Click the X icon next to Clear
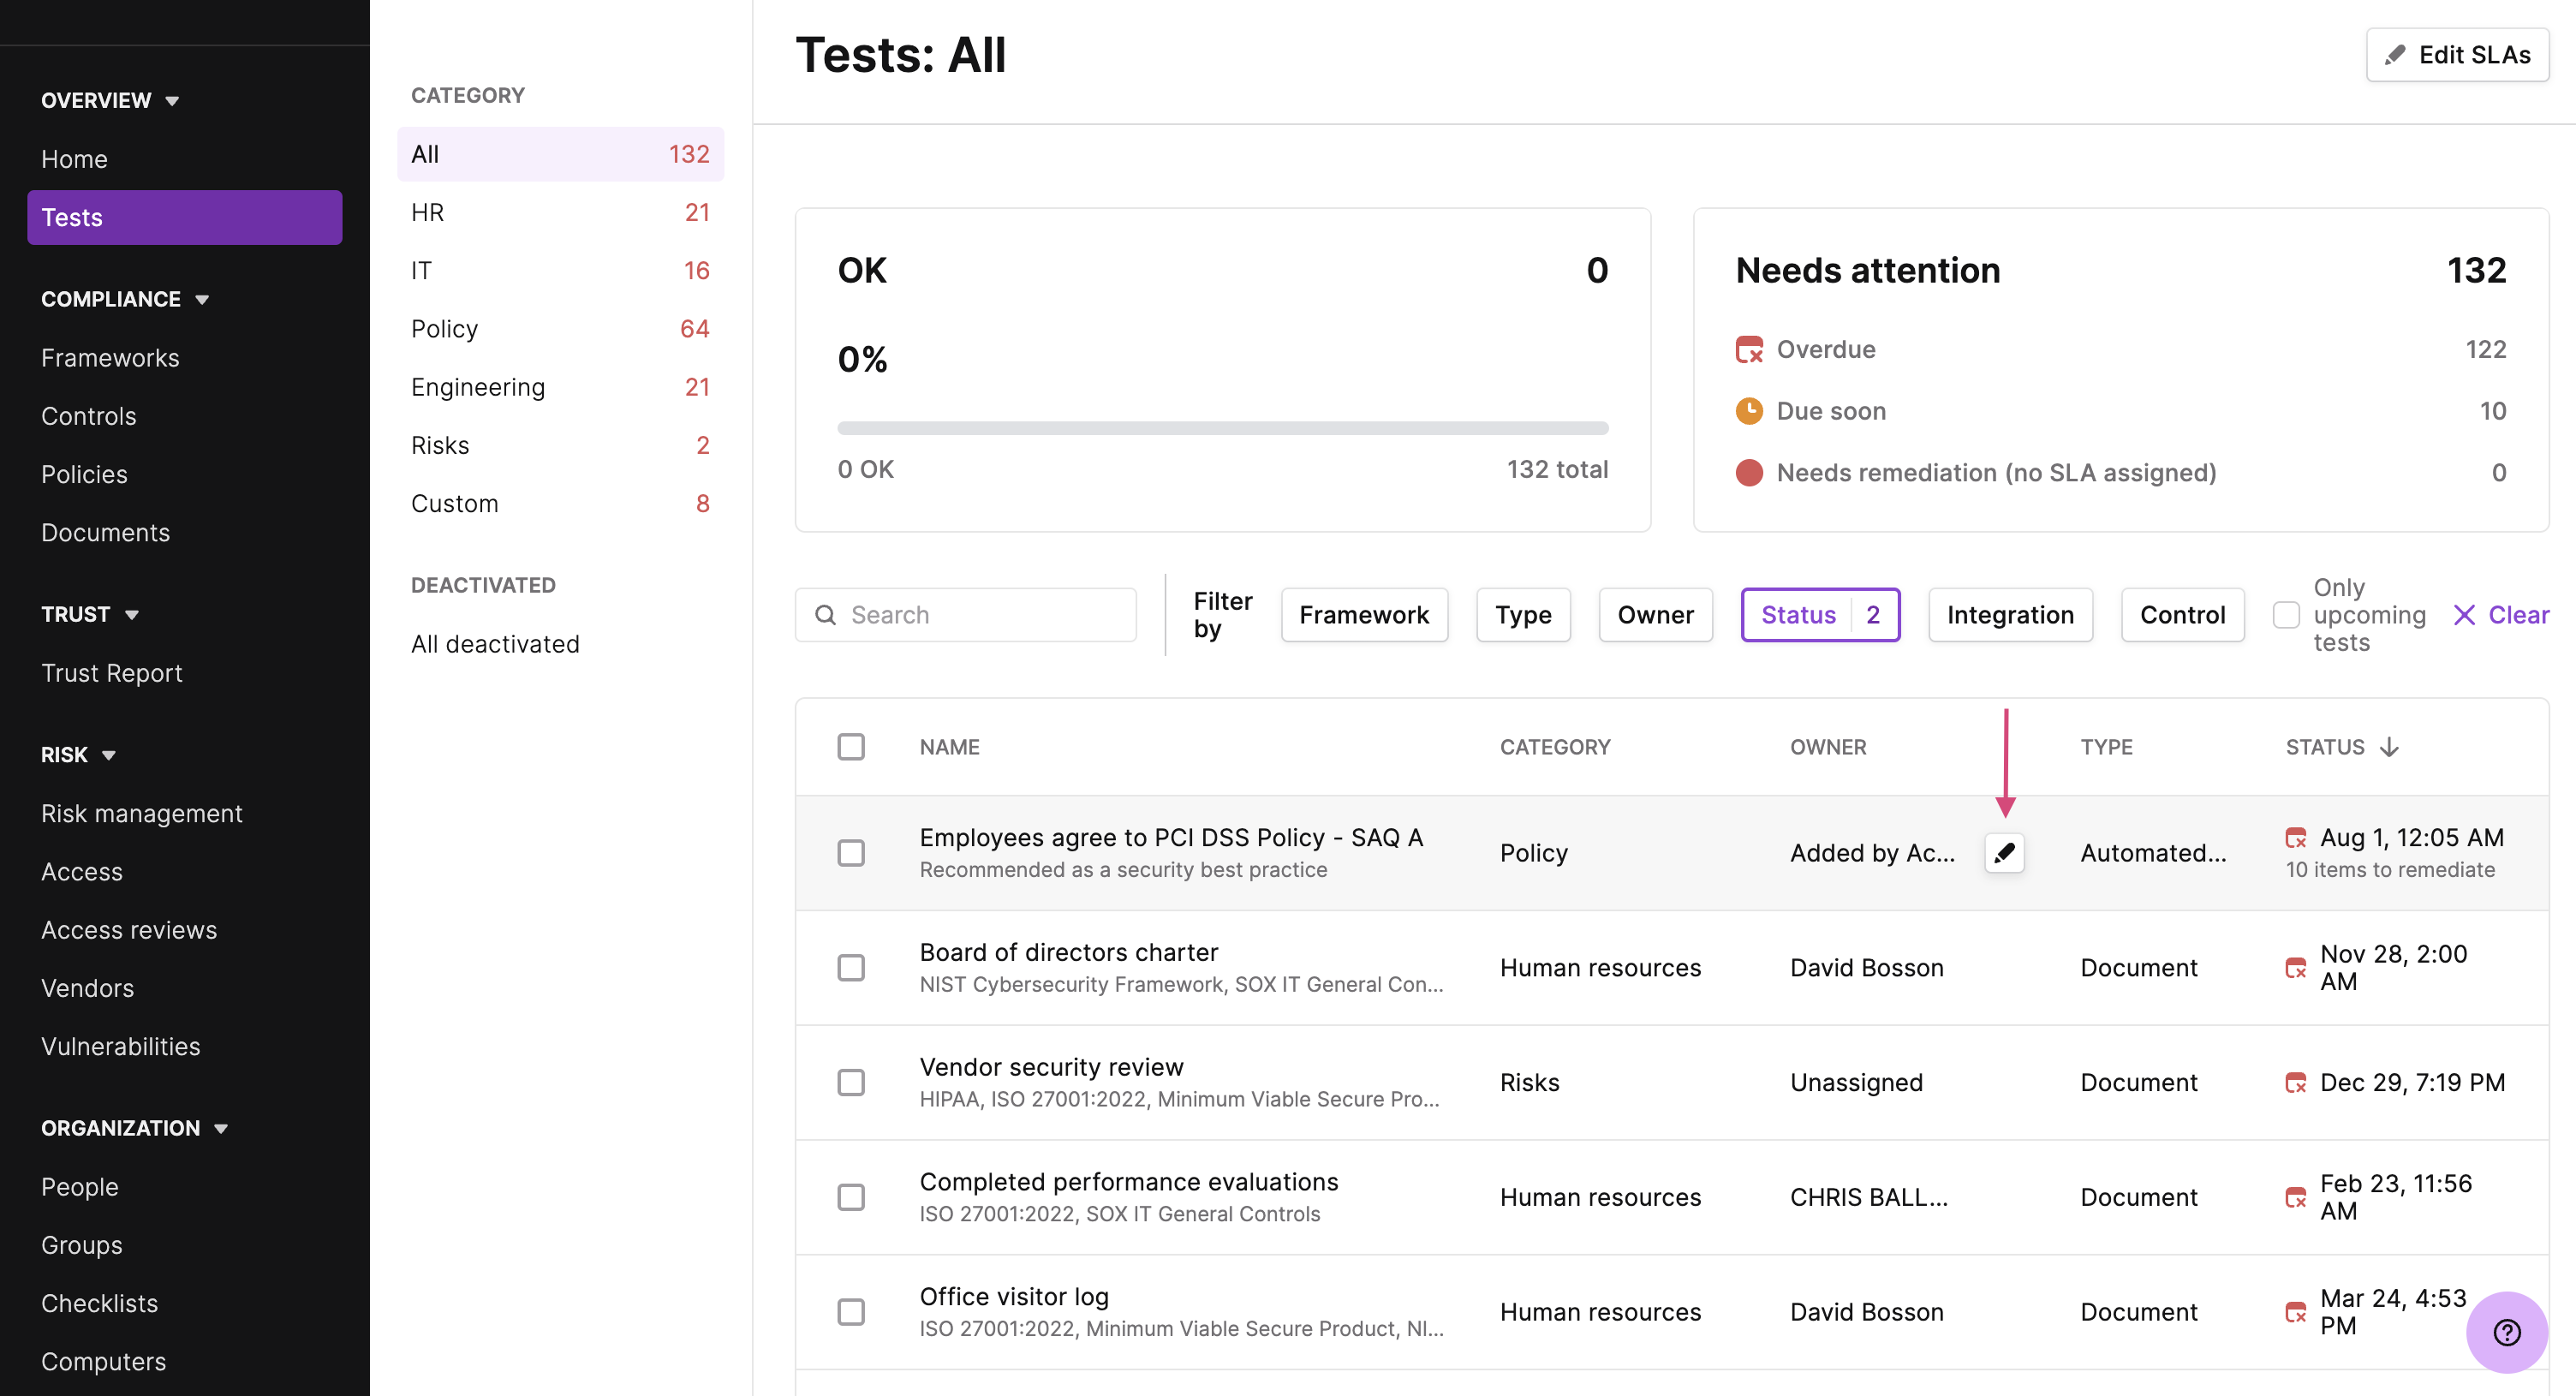This screenshot has width=2576, height=1396. [2464, 615]
